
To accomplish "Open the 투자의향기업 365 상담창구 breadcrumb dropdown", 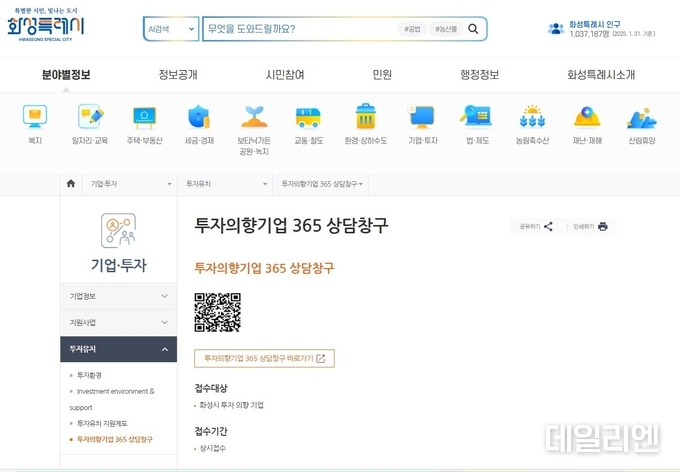I will point(320,184).
